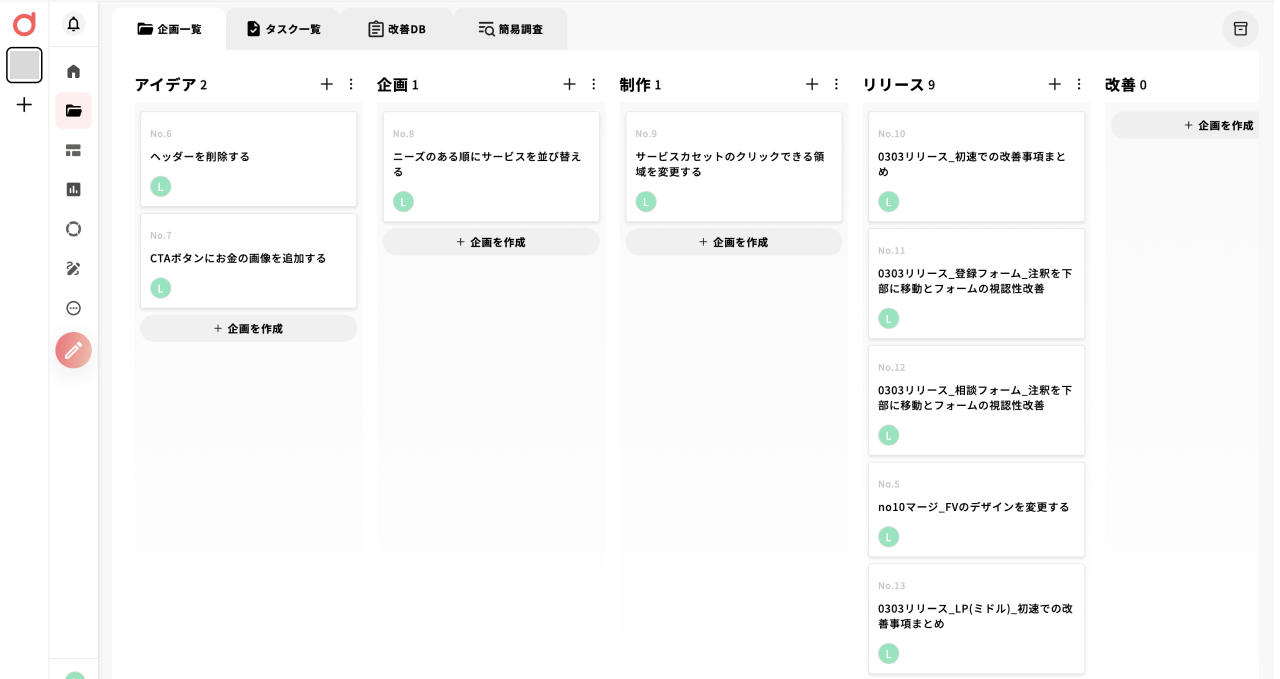Image resolution: width=1280 pixels, height=679 pixels.
Task: Open the bar chart icon in sidebar
Action: pyautogui.click(x=73, y=189)
